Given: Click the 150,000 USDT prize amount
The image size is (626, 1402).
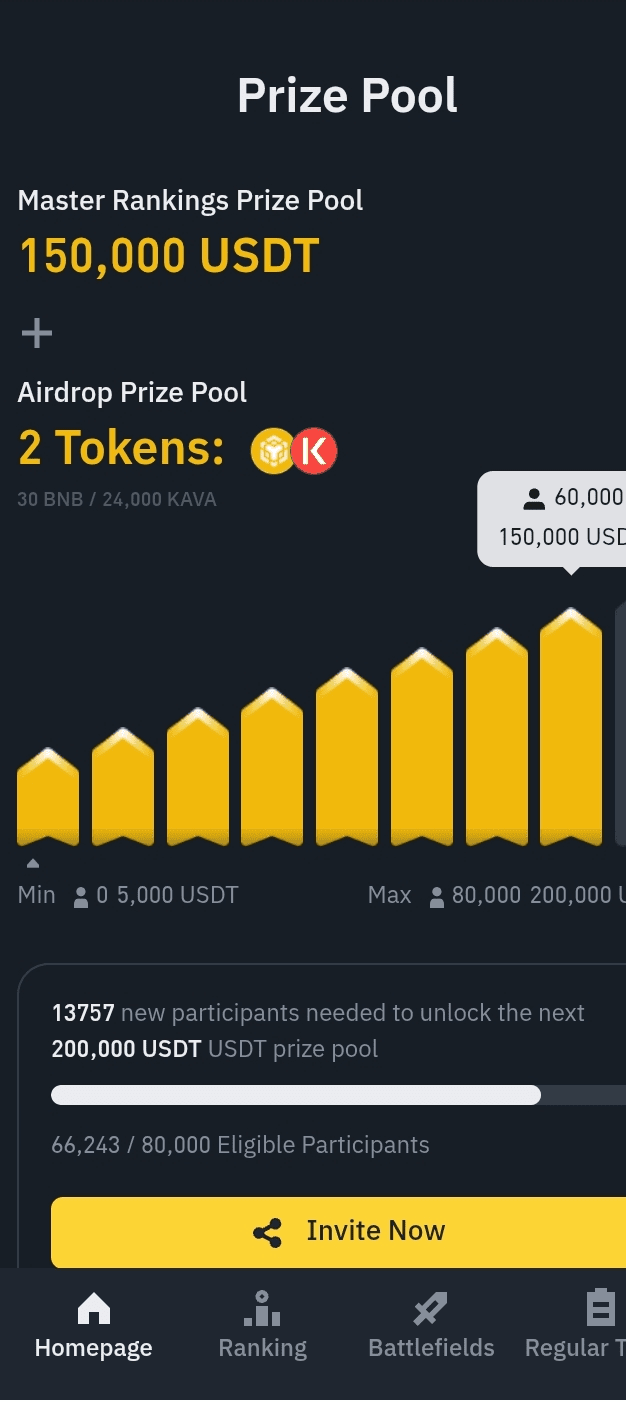Looking at the screenshot, I should pyautogui.click(x=169, y=256).
